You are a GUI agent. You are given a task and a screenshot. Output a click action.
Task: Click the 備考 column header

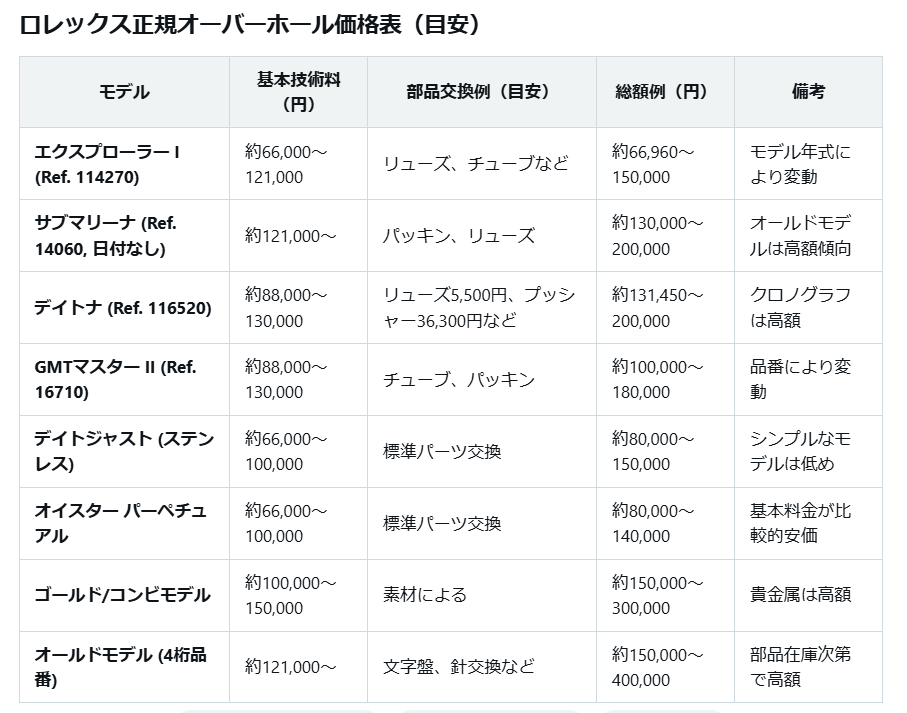point(808,92)
